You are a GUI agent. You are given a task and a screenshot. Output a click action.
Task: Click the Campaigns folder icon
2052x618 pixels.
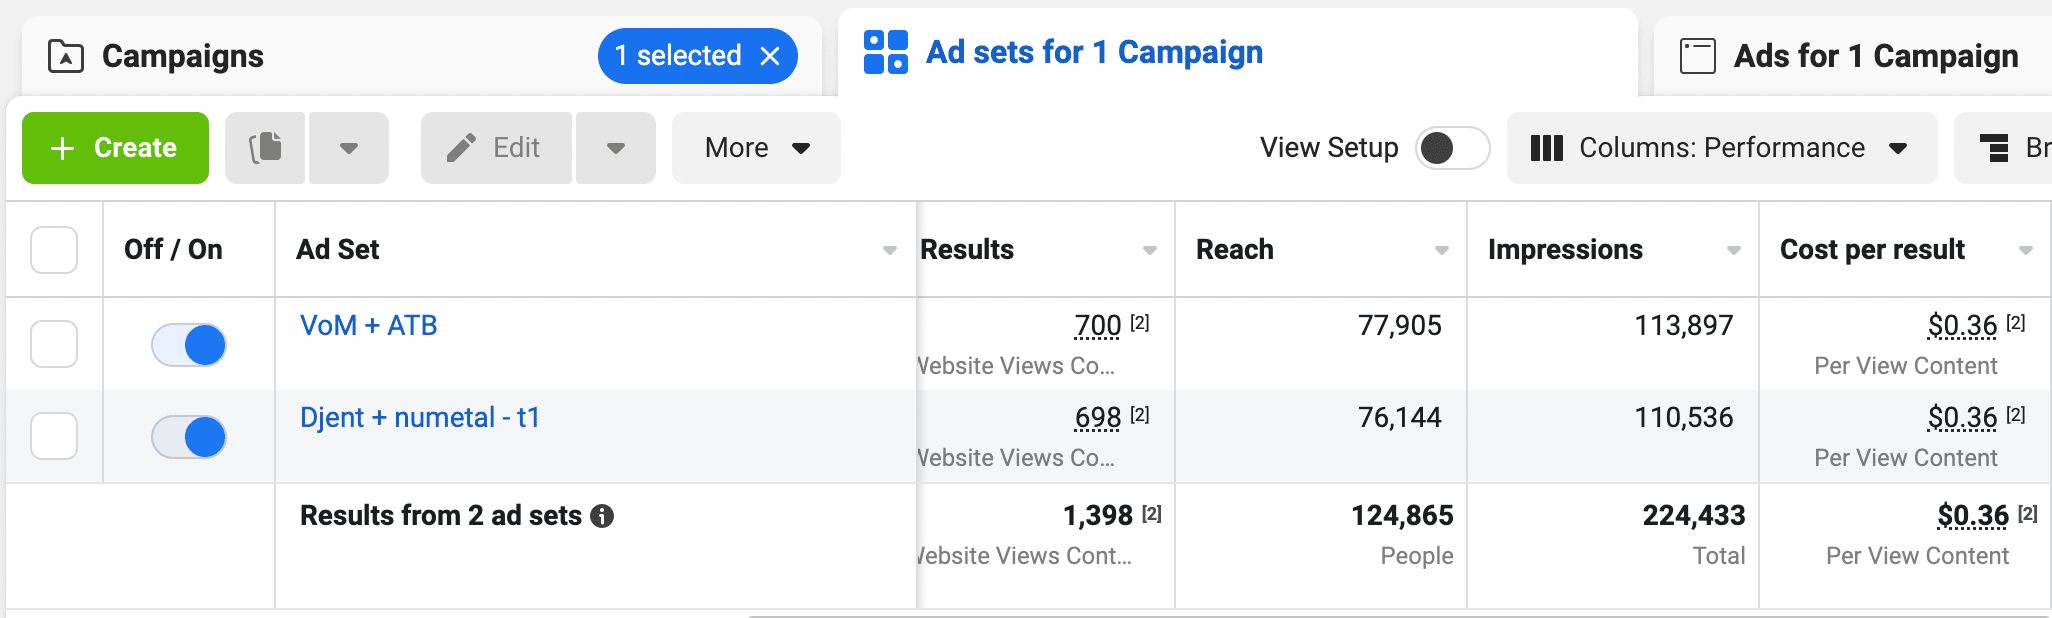pyautogui.click(x=66, y=56)
